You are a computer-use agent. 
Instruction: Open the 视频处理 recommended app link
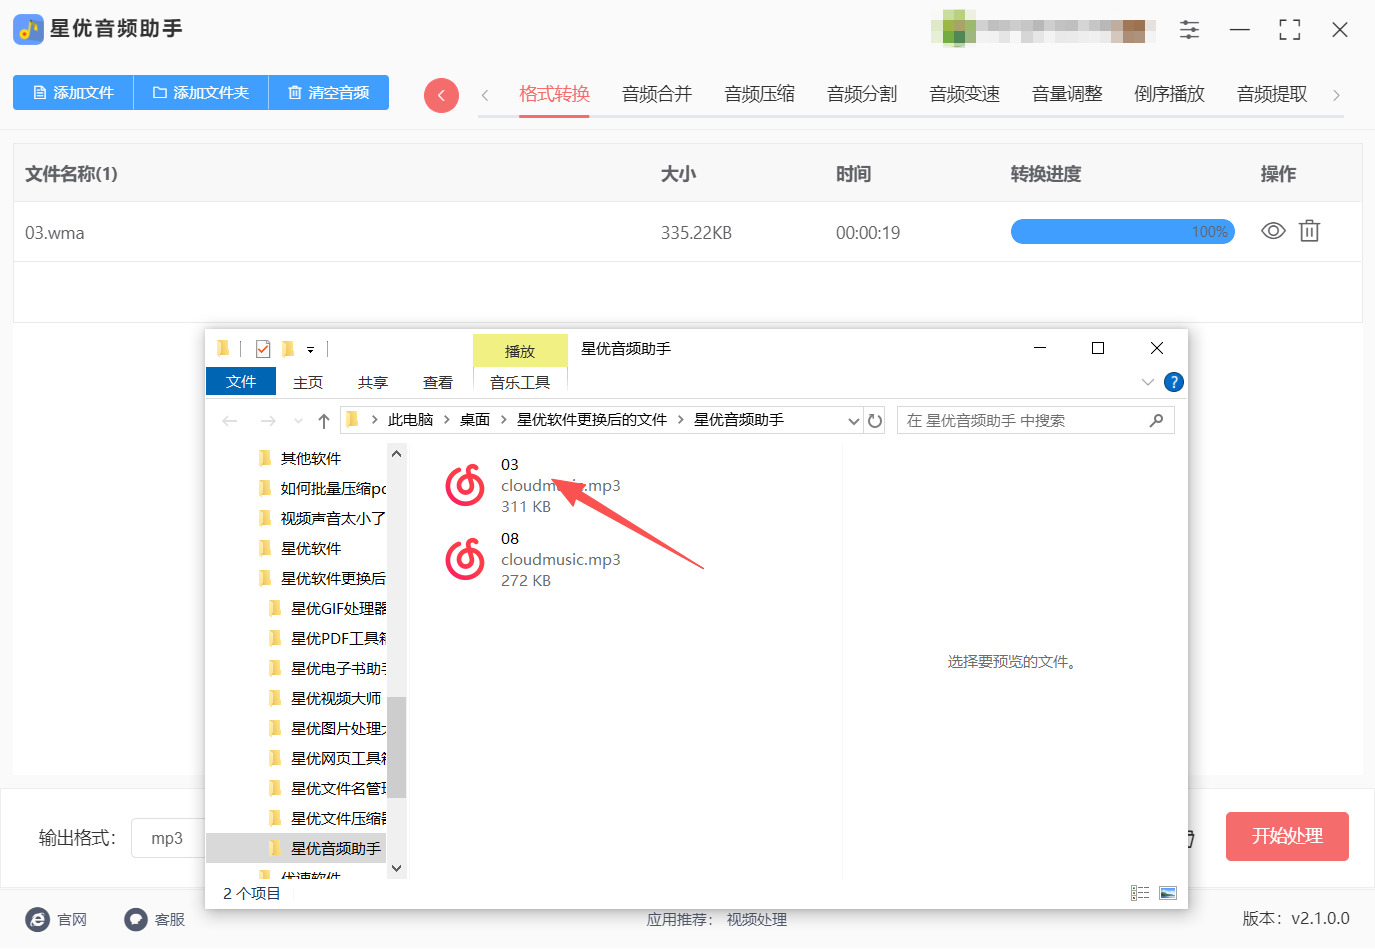coord(757,919)
